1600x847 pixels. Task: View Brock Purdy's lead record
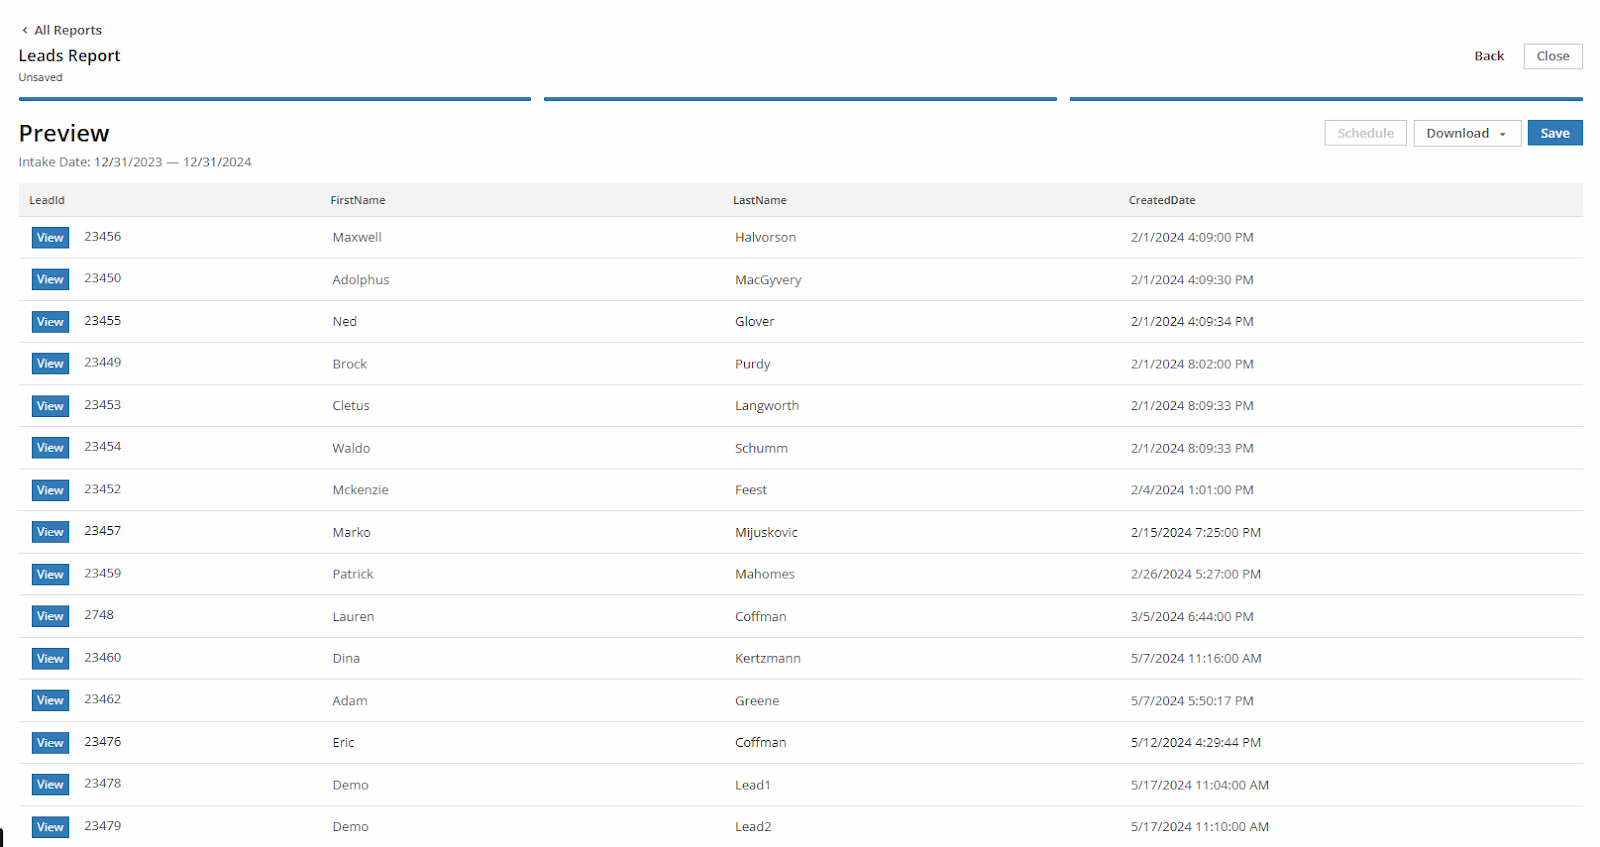[50, 364]
